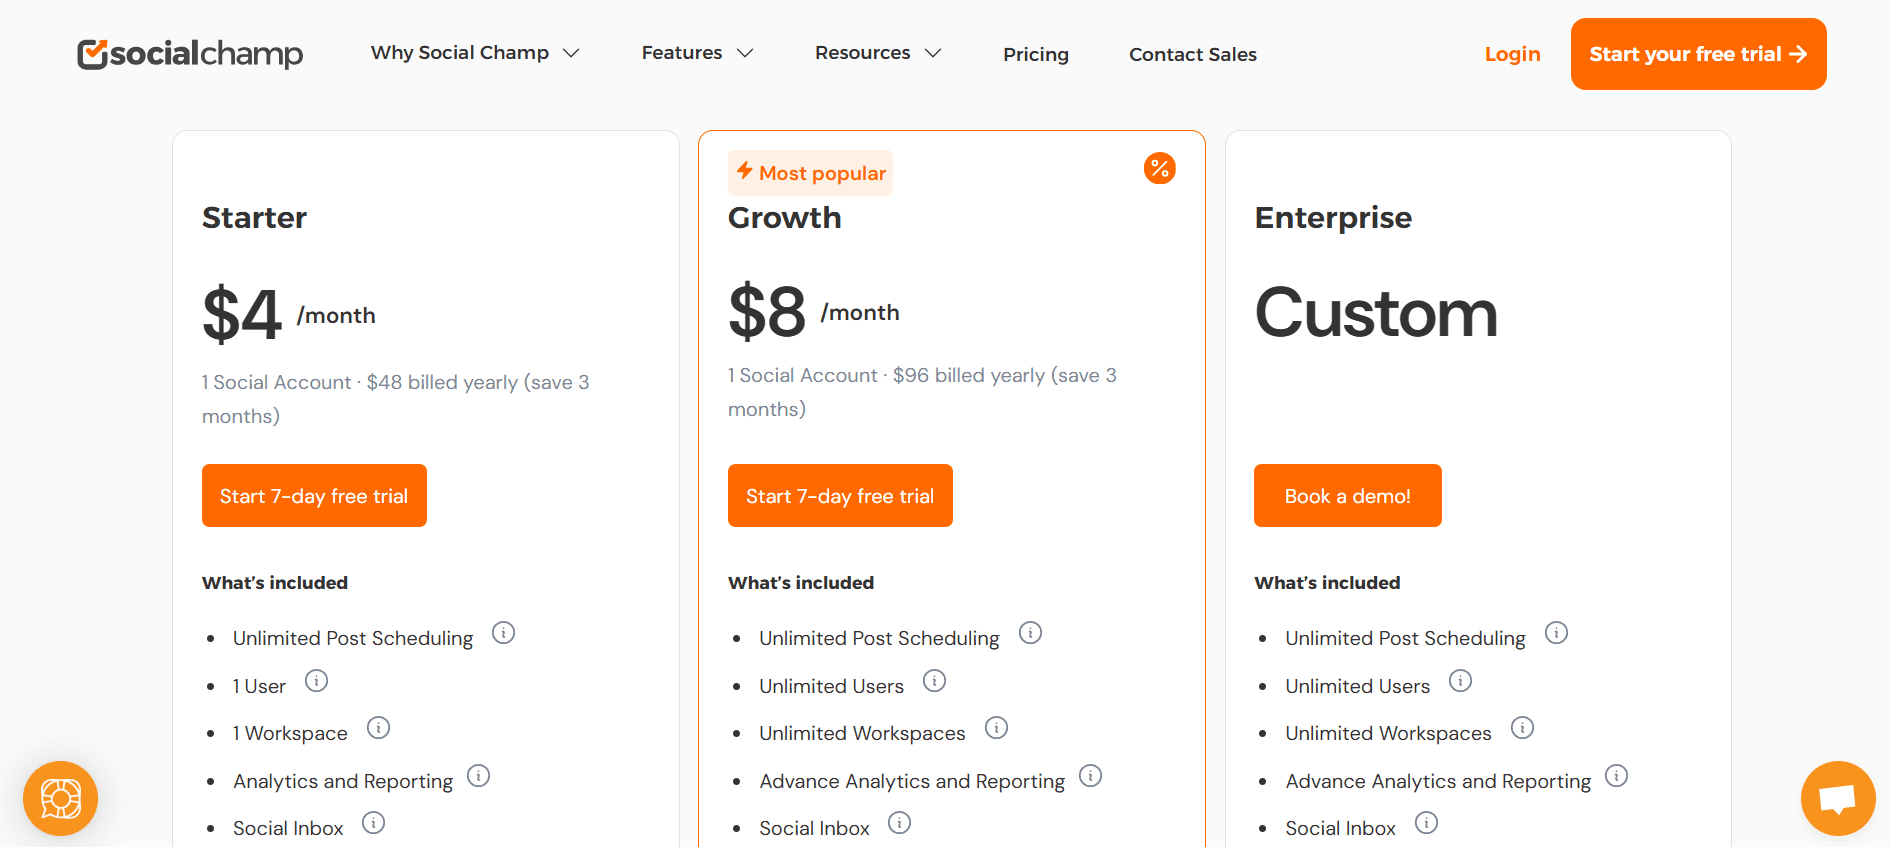Image resolution: width=1890 pixels, height=847 pixels.
Task: Open Contact Sales from the navigation
Action: click(1192, 54)
